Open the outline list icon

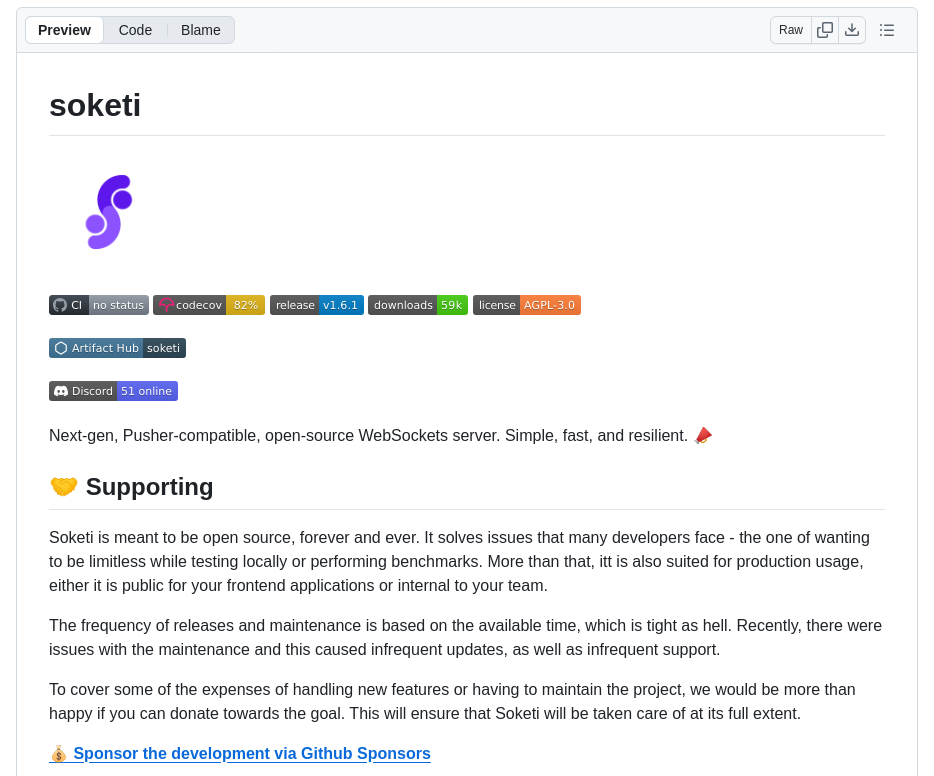click(x=887, y=30)
